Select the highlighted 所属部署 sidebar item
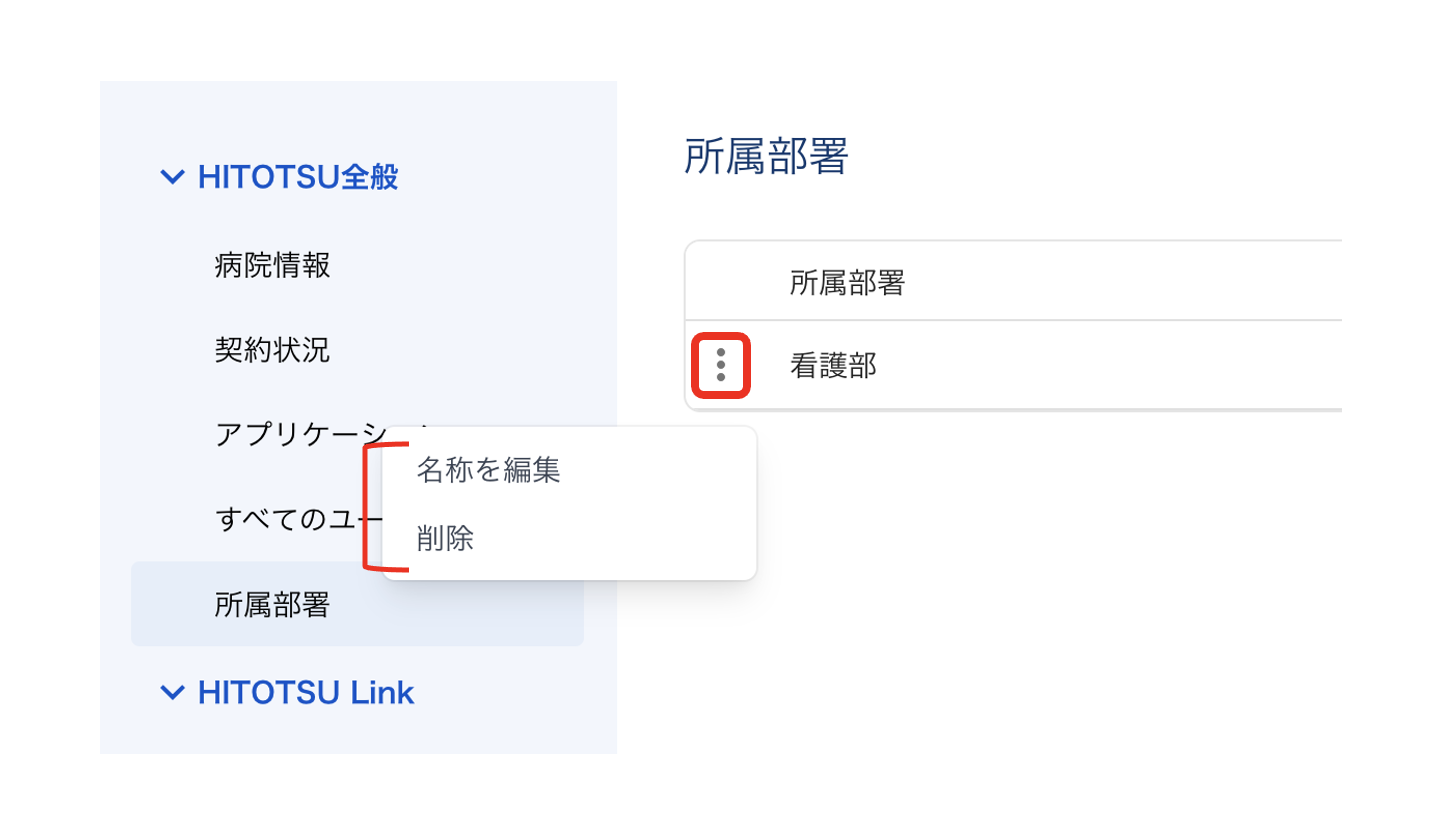 (x=272, y=604)
